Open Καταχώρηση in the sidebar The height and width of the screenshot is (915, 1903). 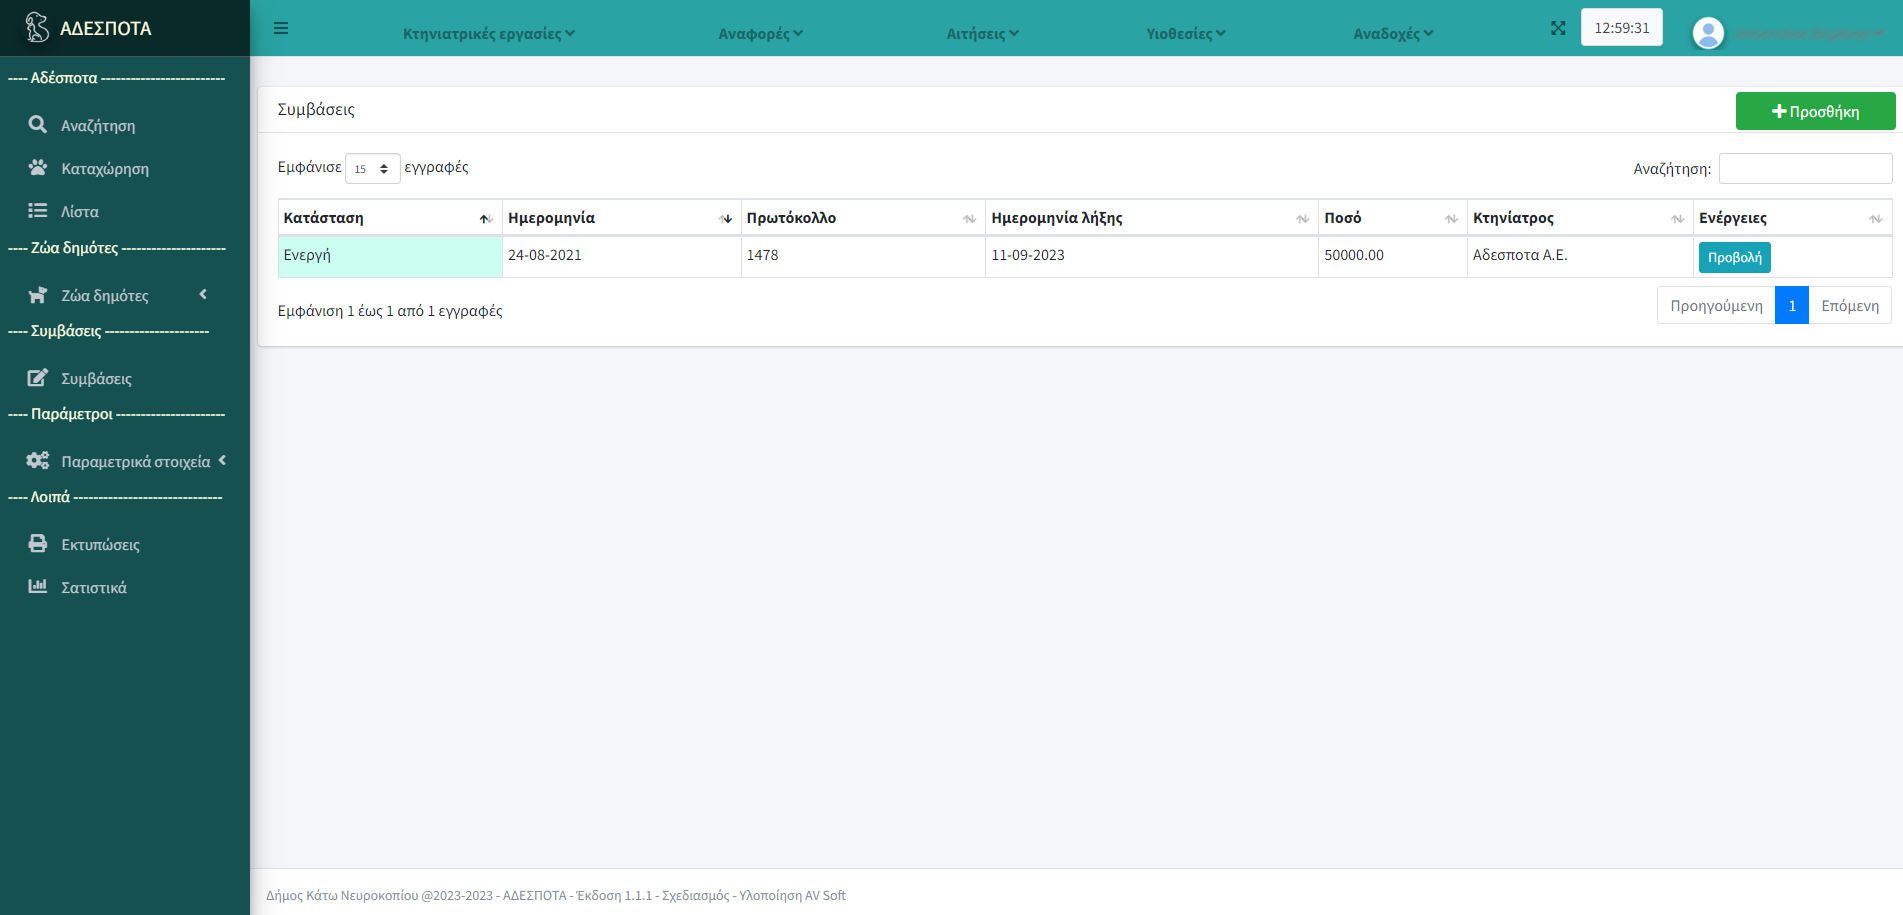[105, 168]
